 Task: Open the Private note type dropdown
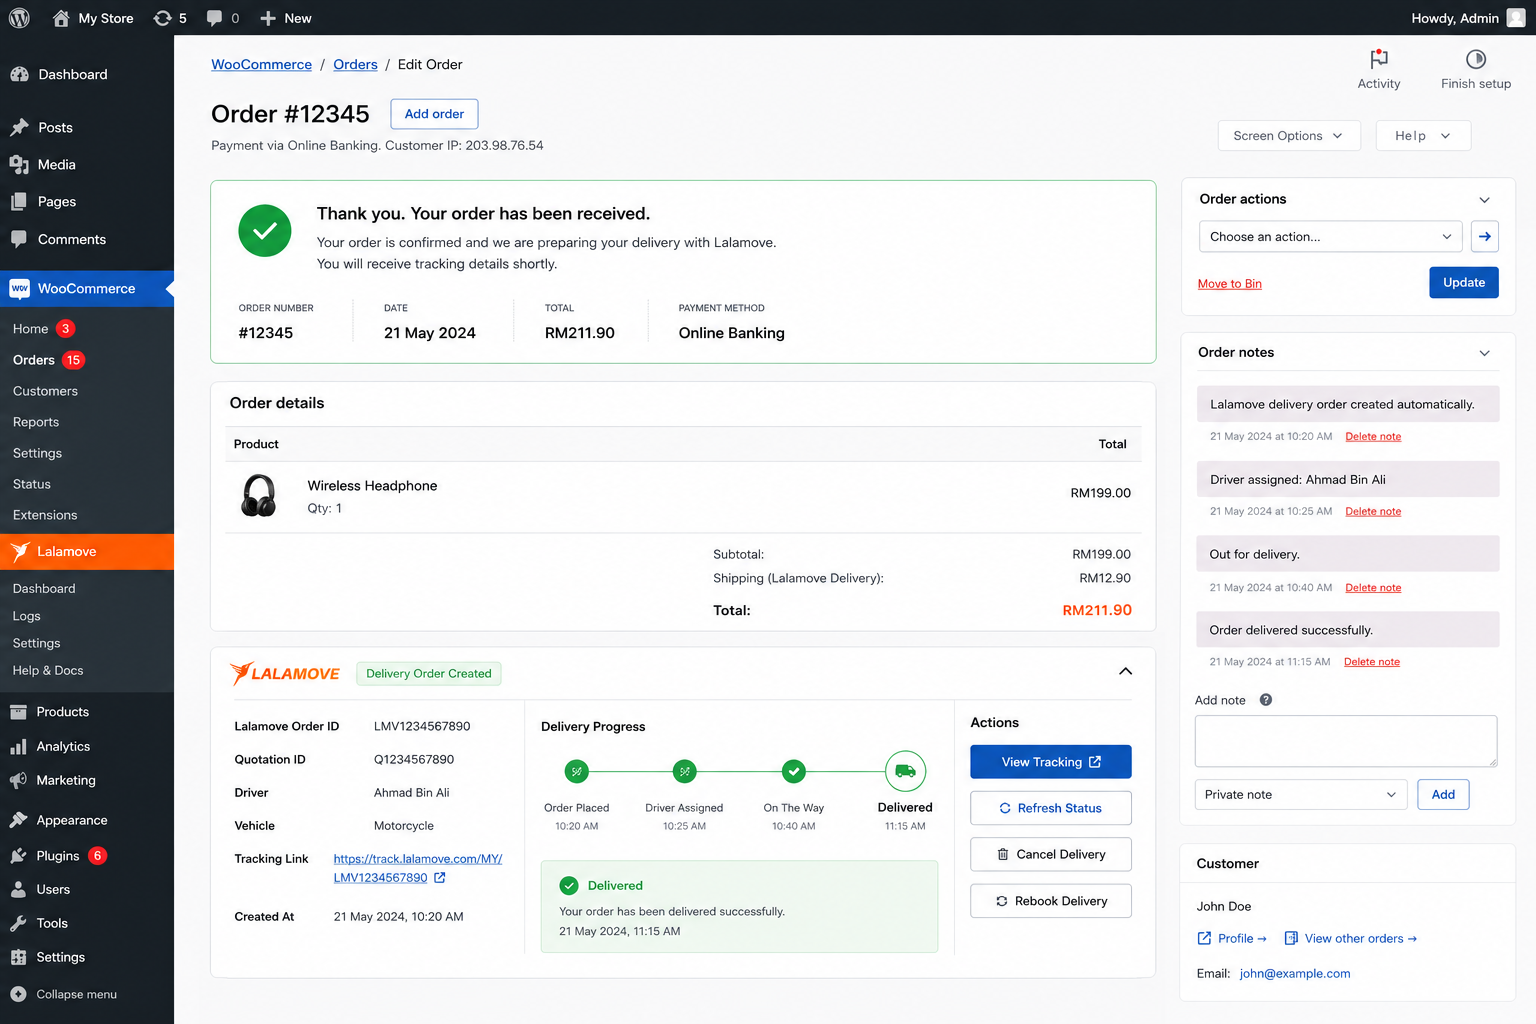click(1301, 795)
